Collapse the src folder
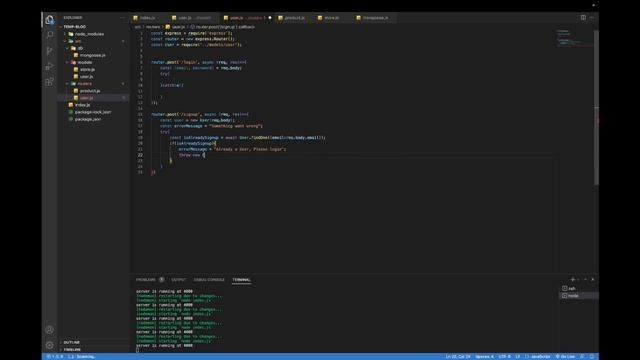 78,41
